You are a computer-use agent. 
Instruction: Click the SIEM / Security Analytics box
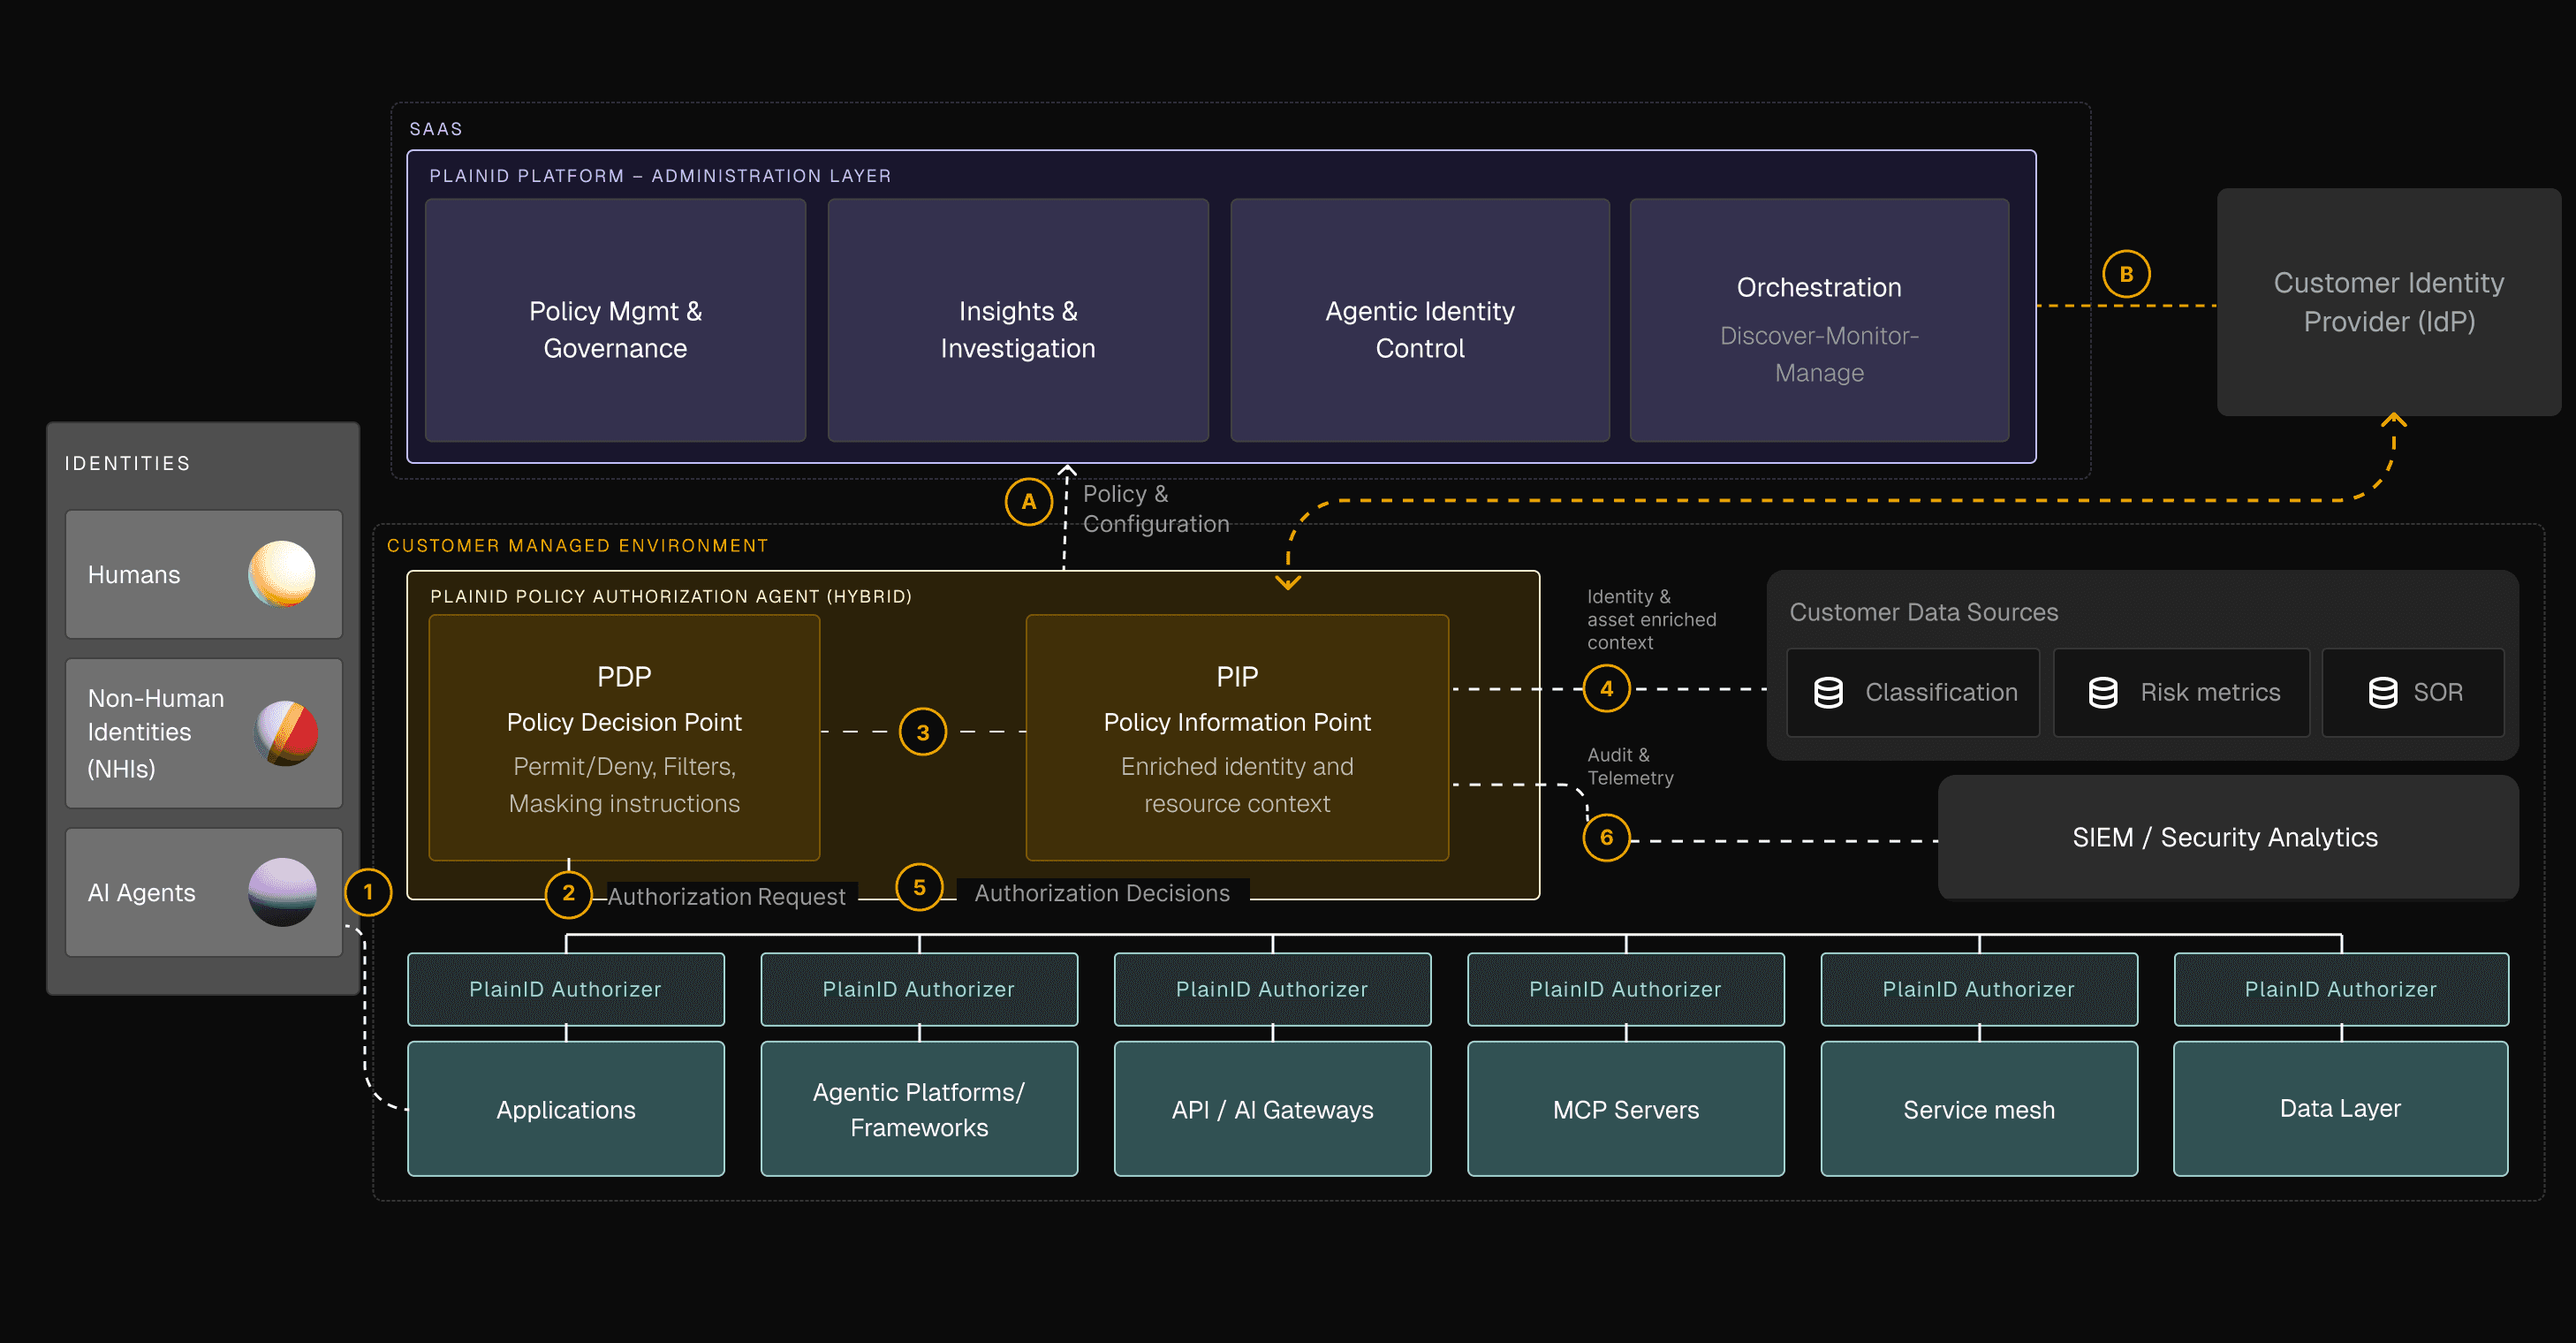[x=2227, y=838]
